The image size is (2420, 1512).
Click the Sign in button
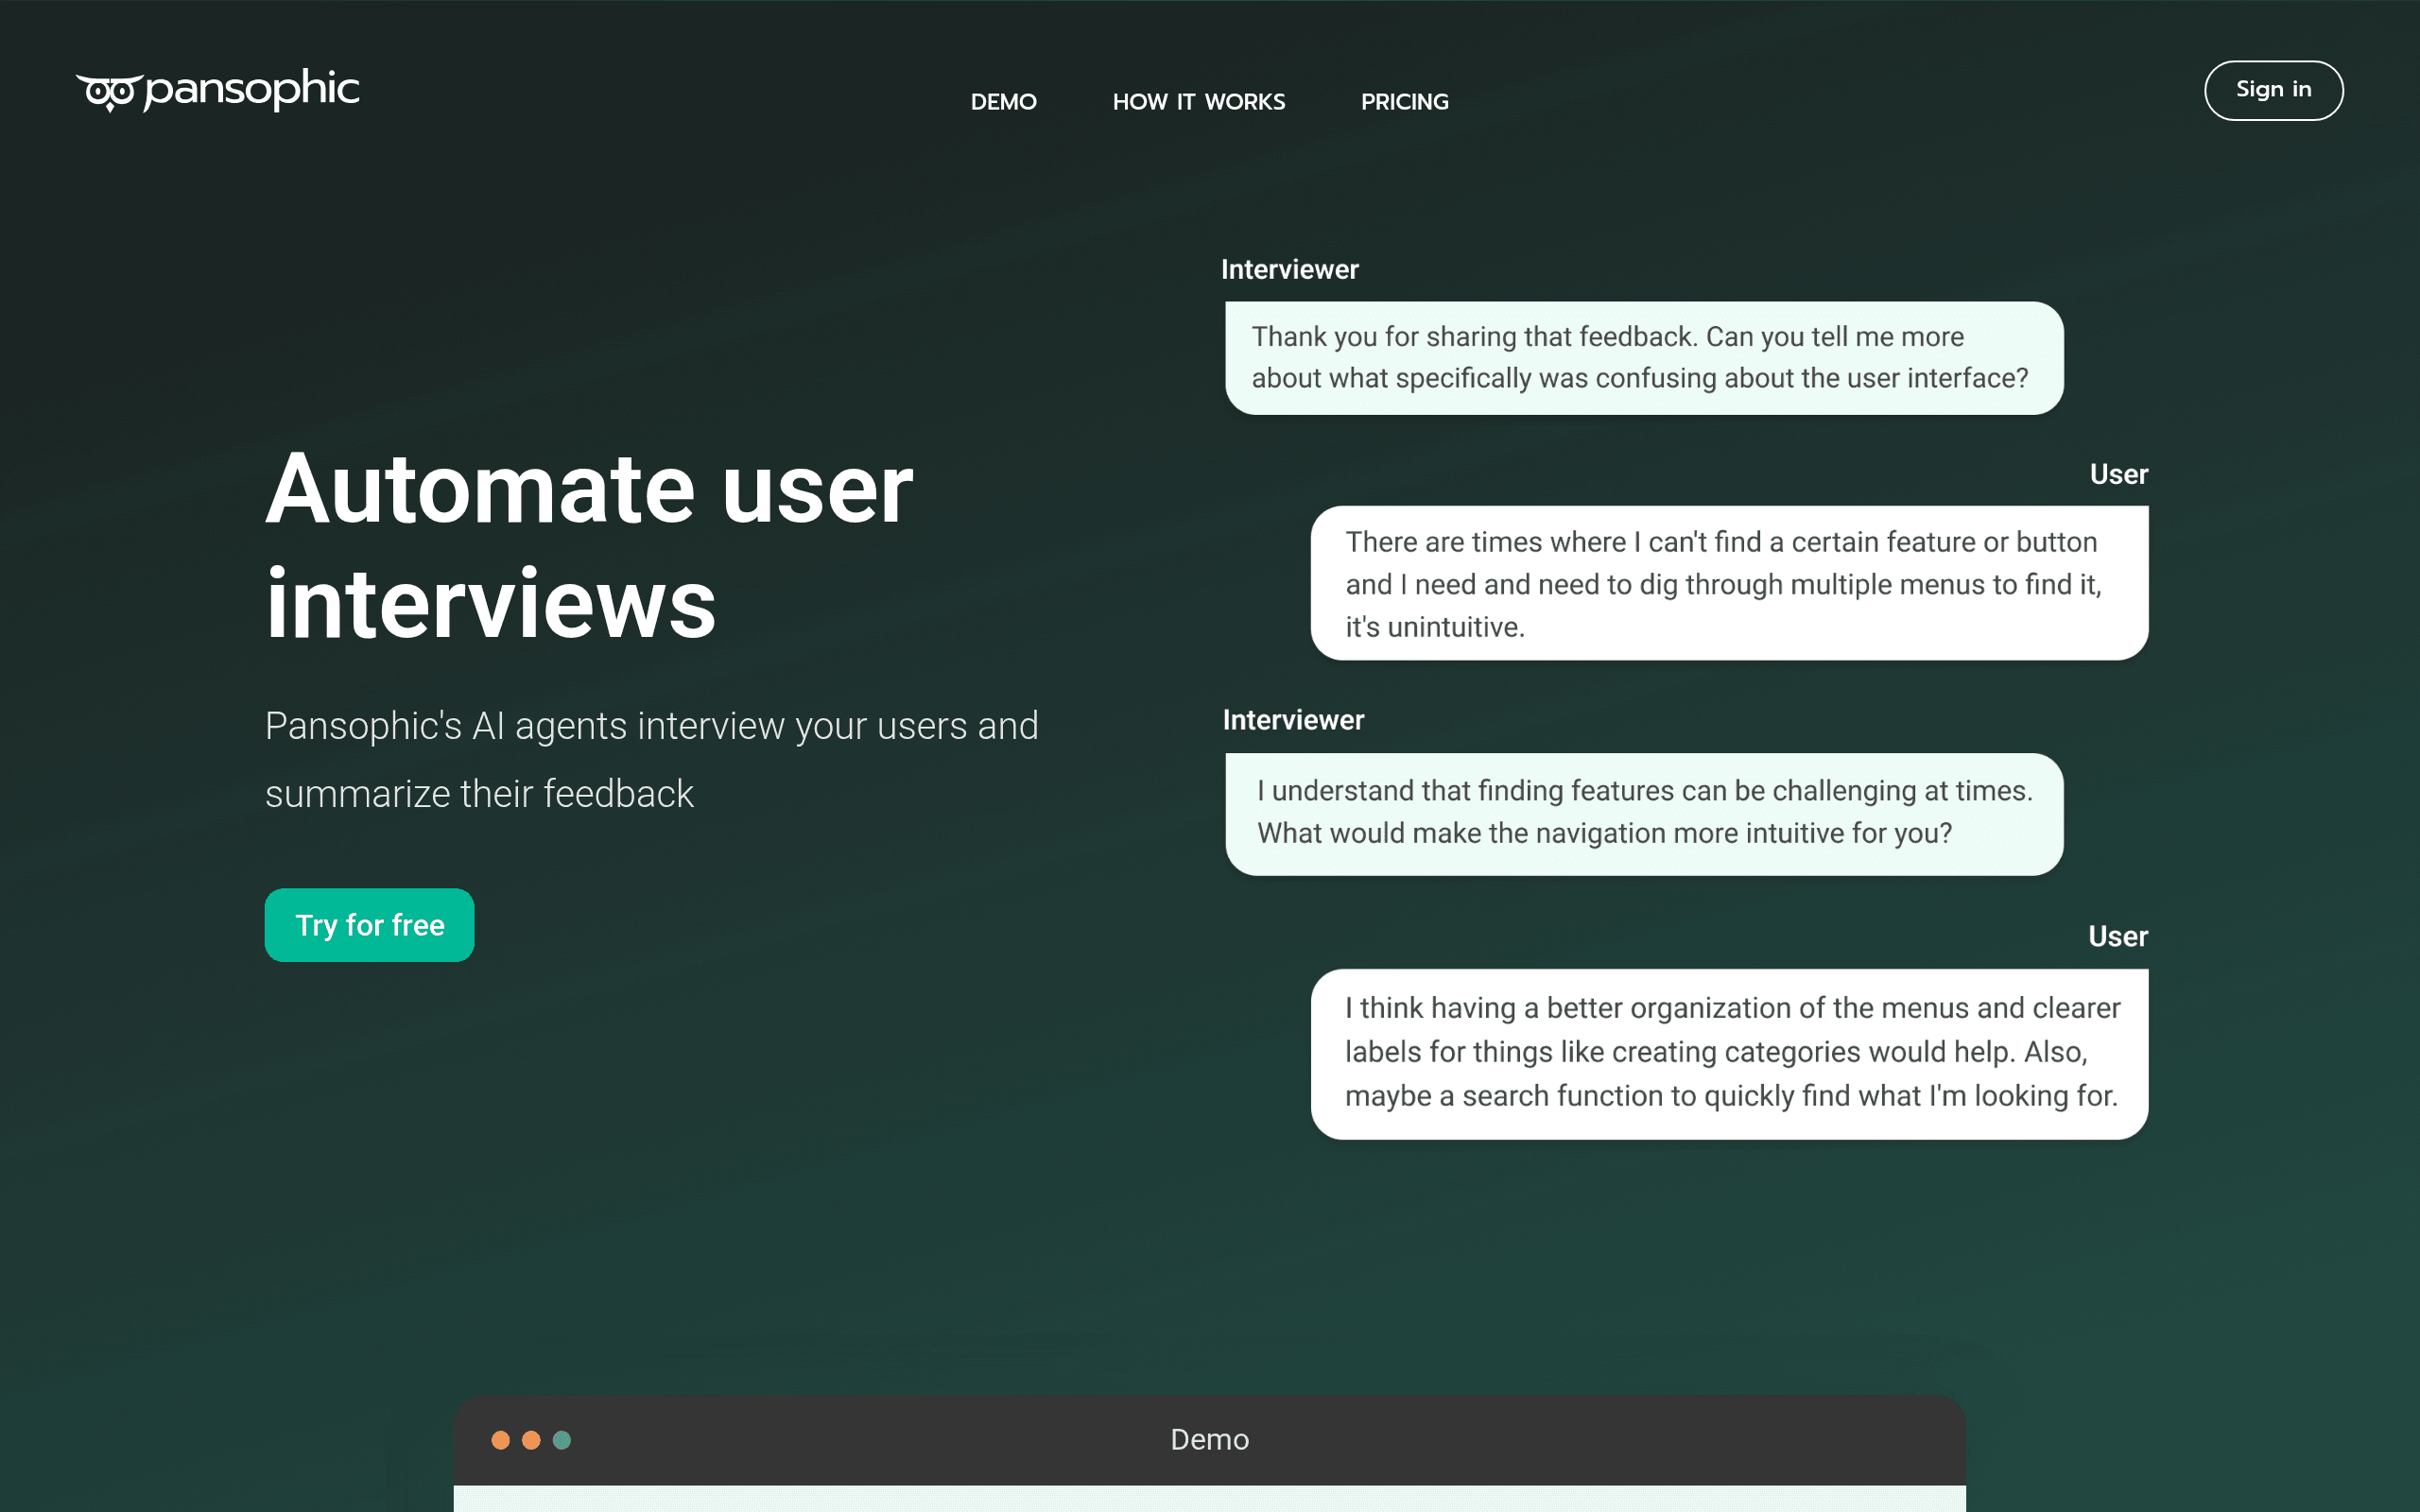coord(2273,90)
